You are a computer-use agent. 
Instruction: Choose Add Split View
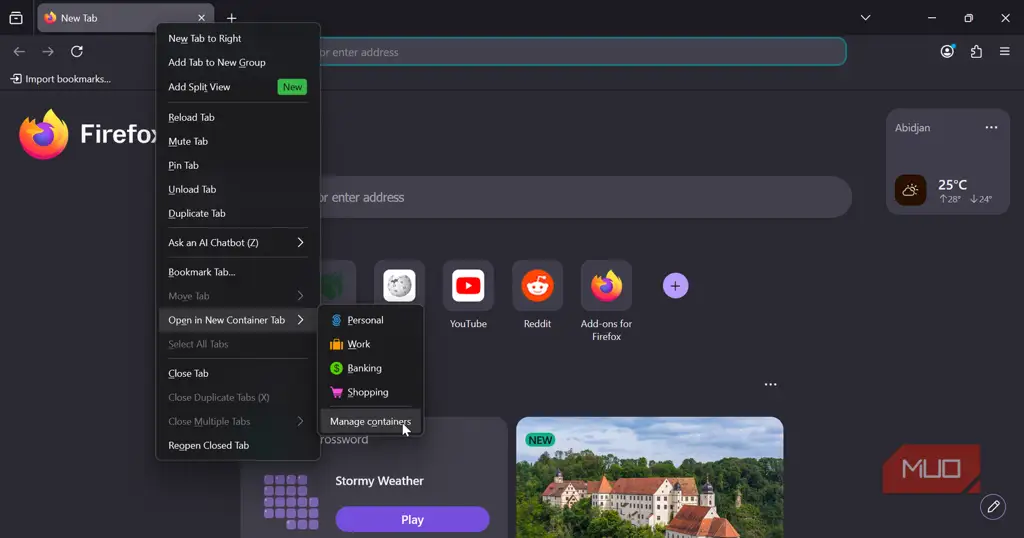[238, 87]
